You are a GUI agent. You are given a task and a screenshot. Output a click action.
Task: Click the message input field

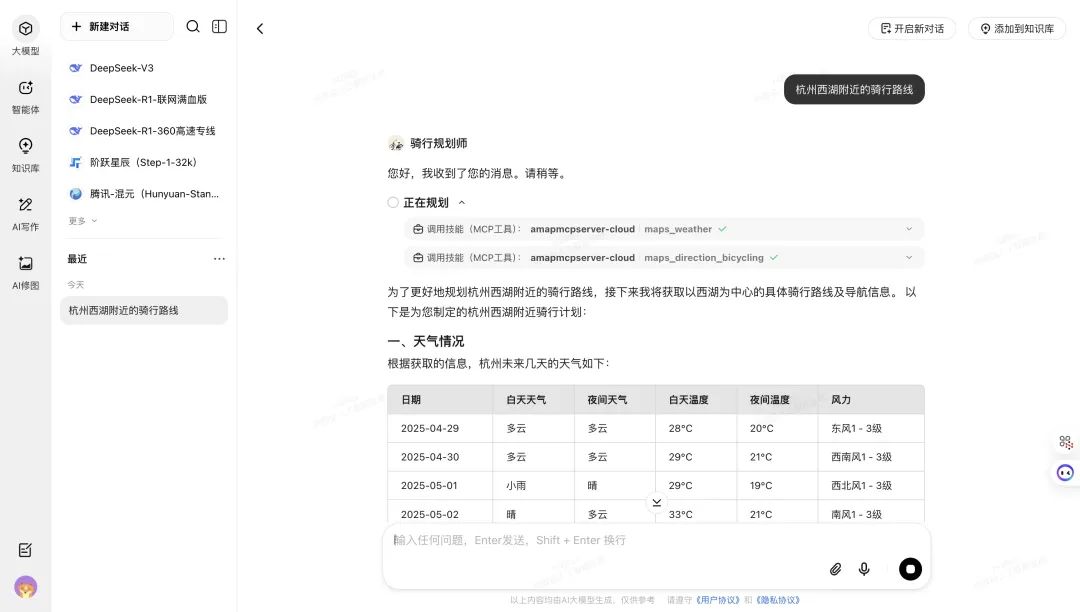(656, 540)
